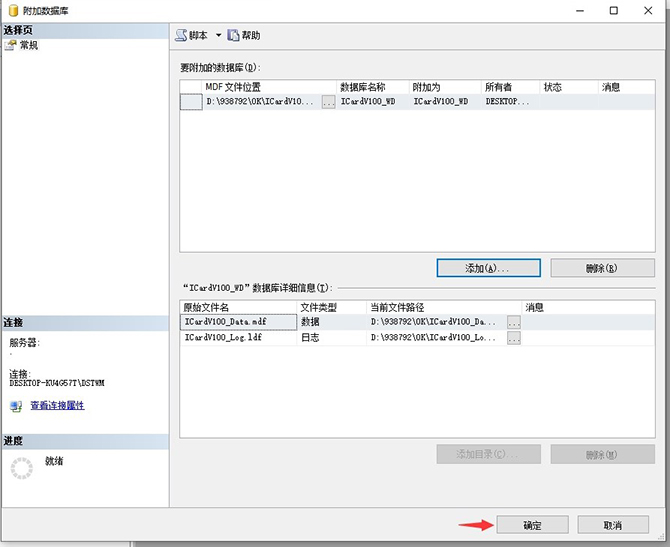Open the Script dropdown arrow
670x547 pixels.
point(218,35)
